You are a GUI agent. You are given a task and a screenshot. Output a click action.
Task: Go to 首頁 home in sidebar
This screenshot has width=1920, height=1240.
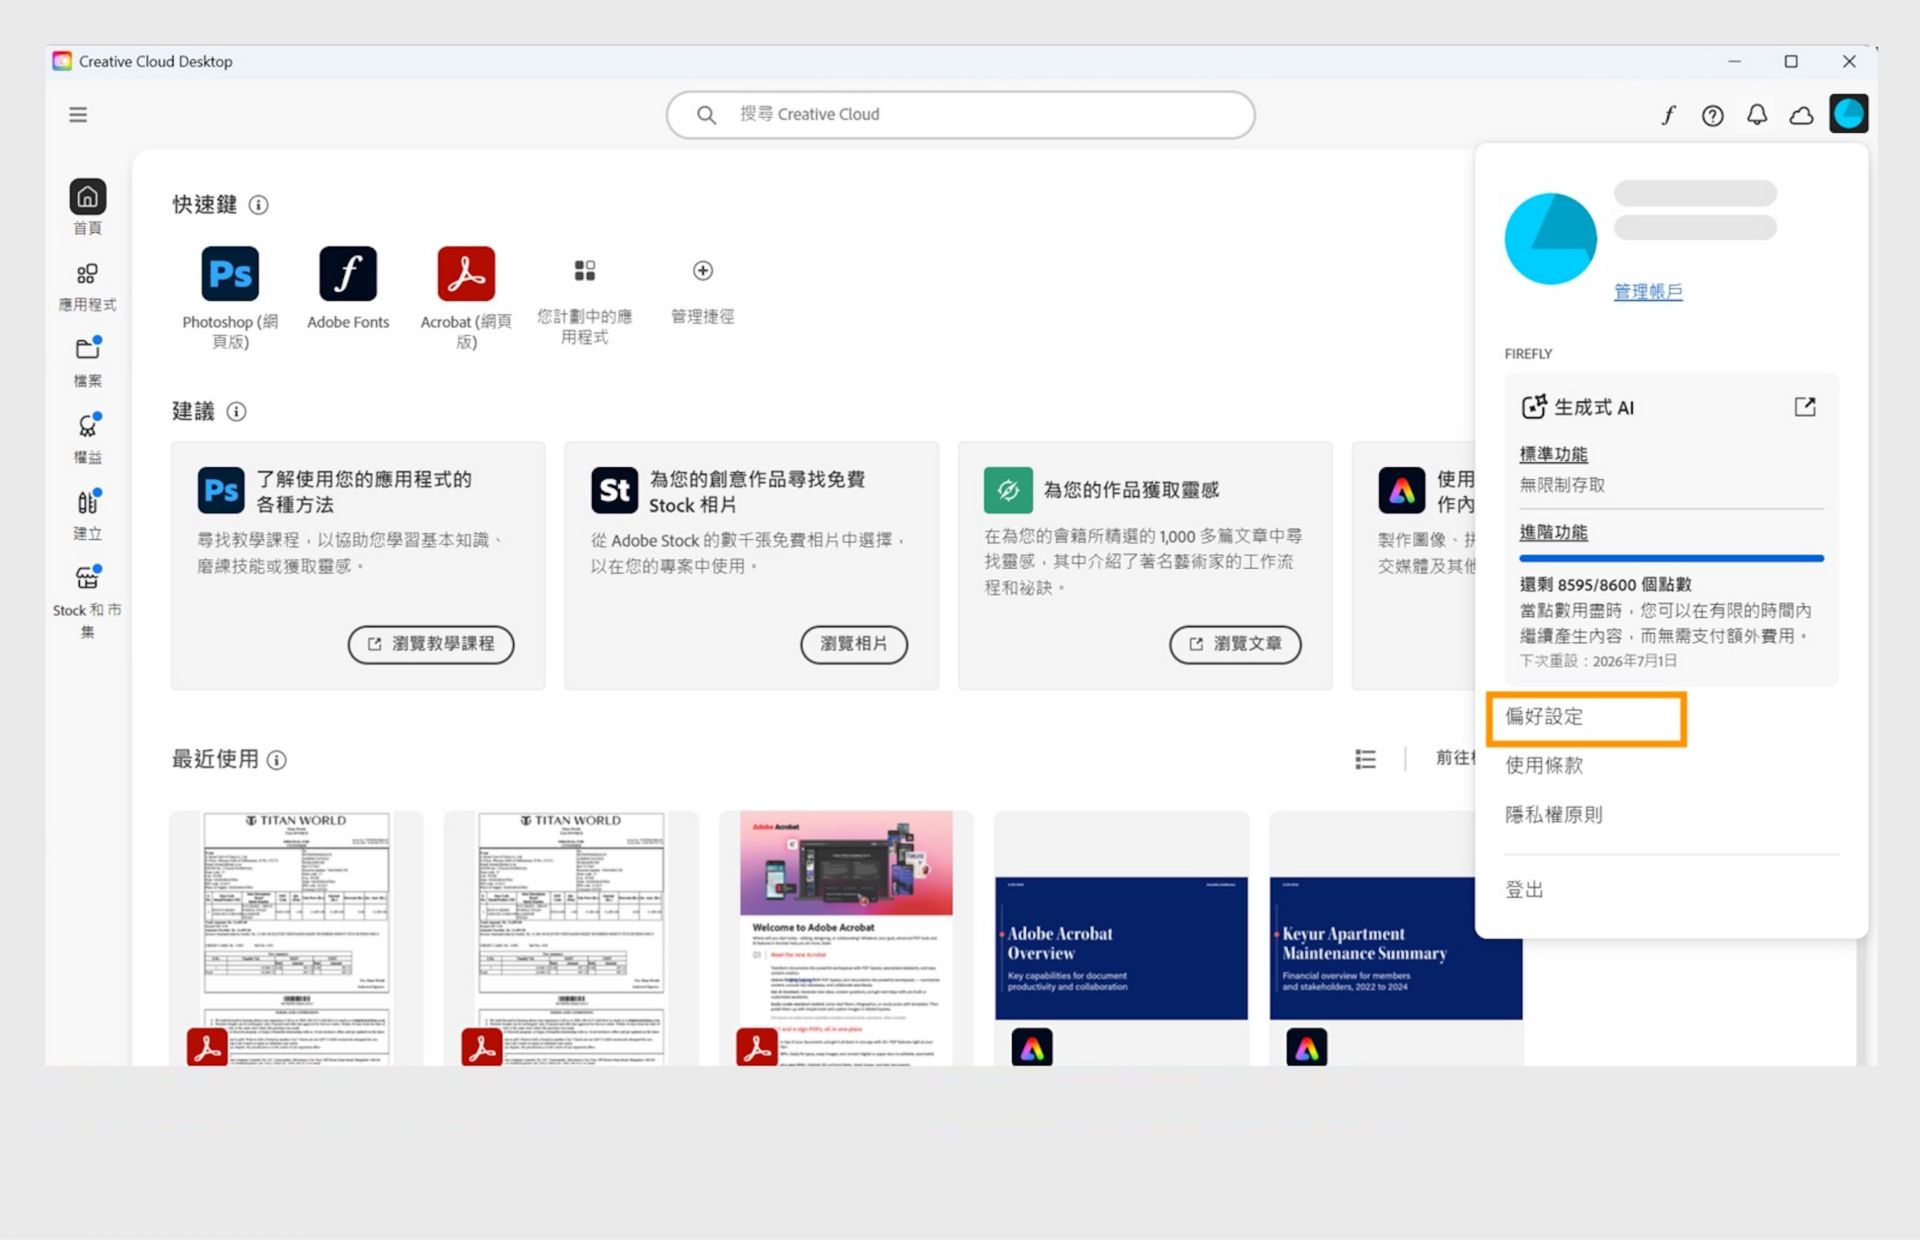coord(87,207)
